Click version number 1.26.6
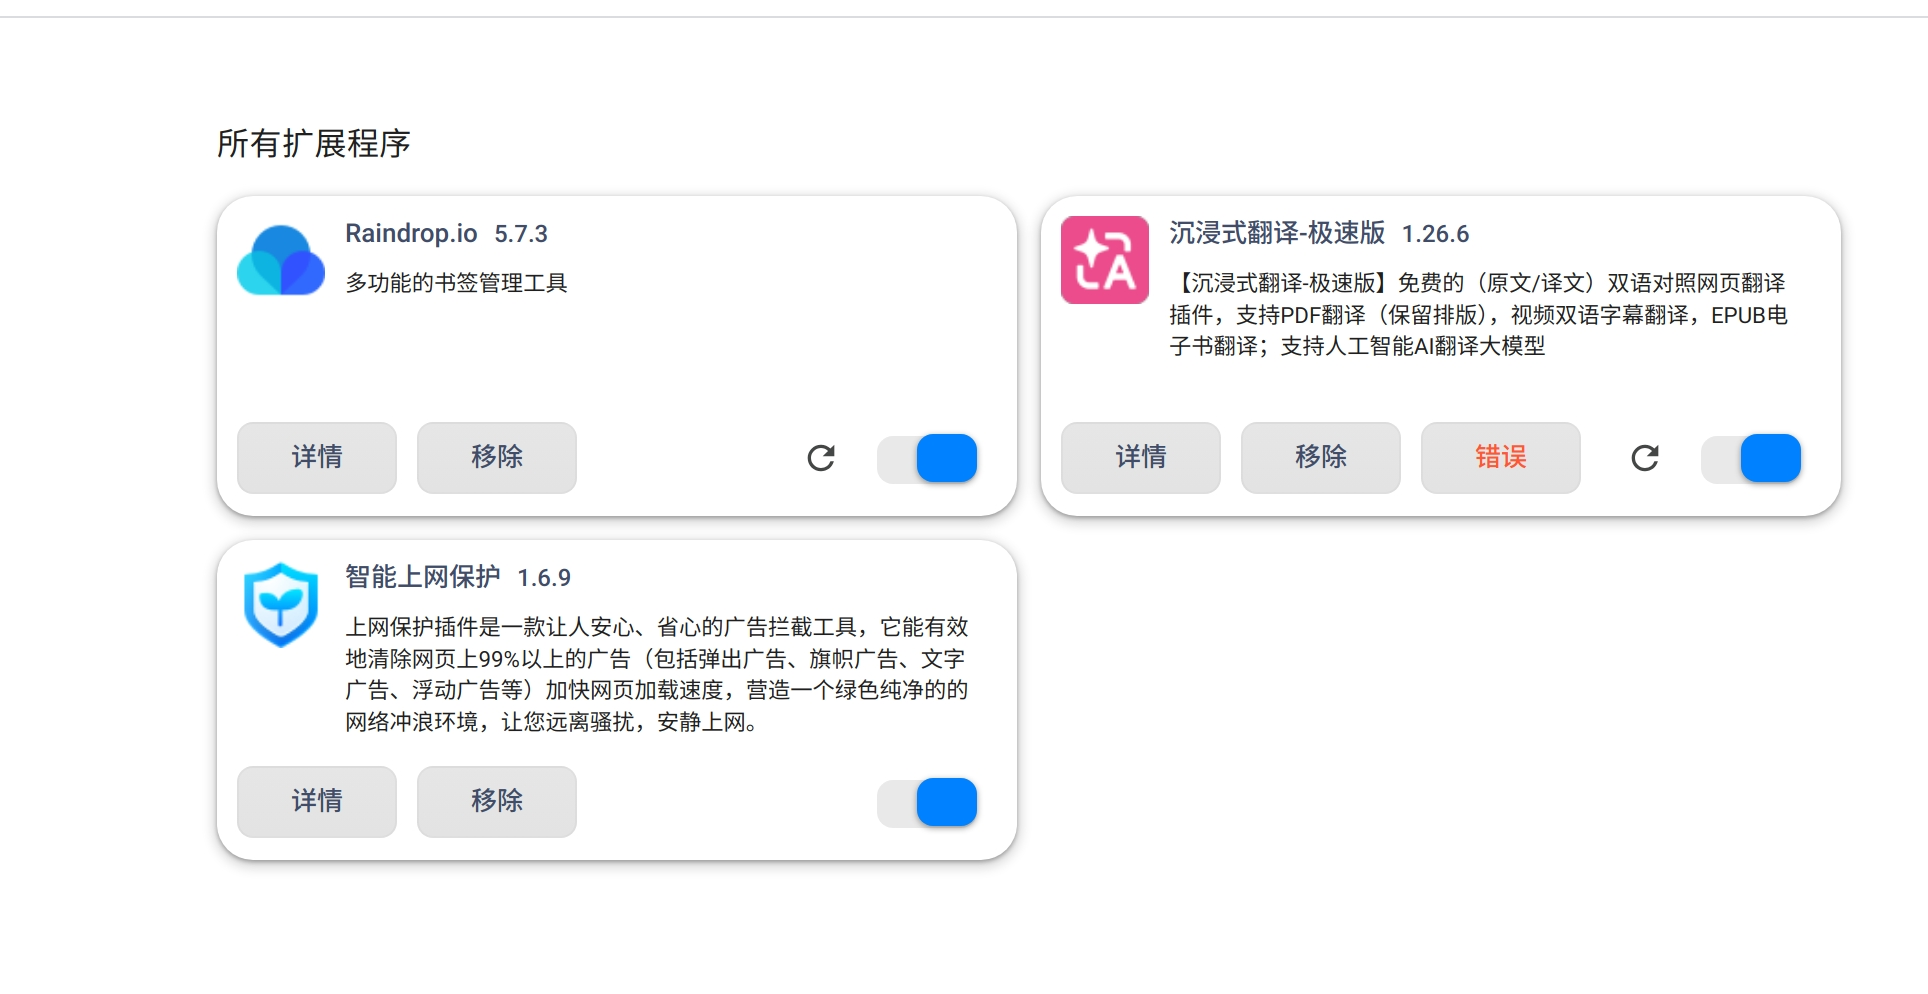Image resolution: width=1928 pixels, height=994 pixels. pyautogui.click(x=1435, y=234)
